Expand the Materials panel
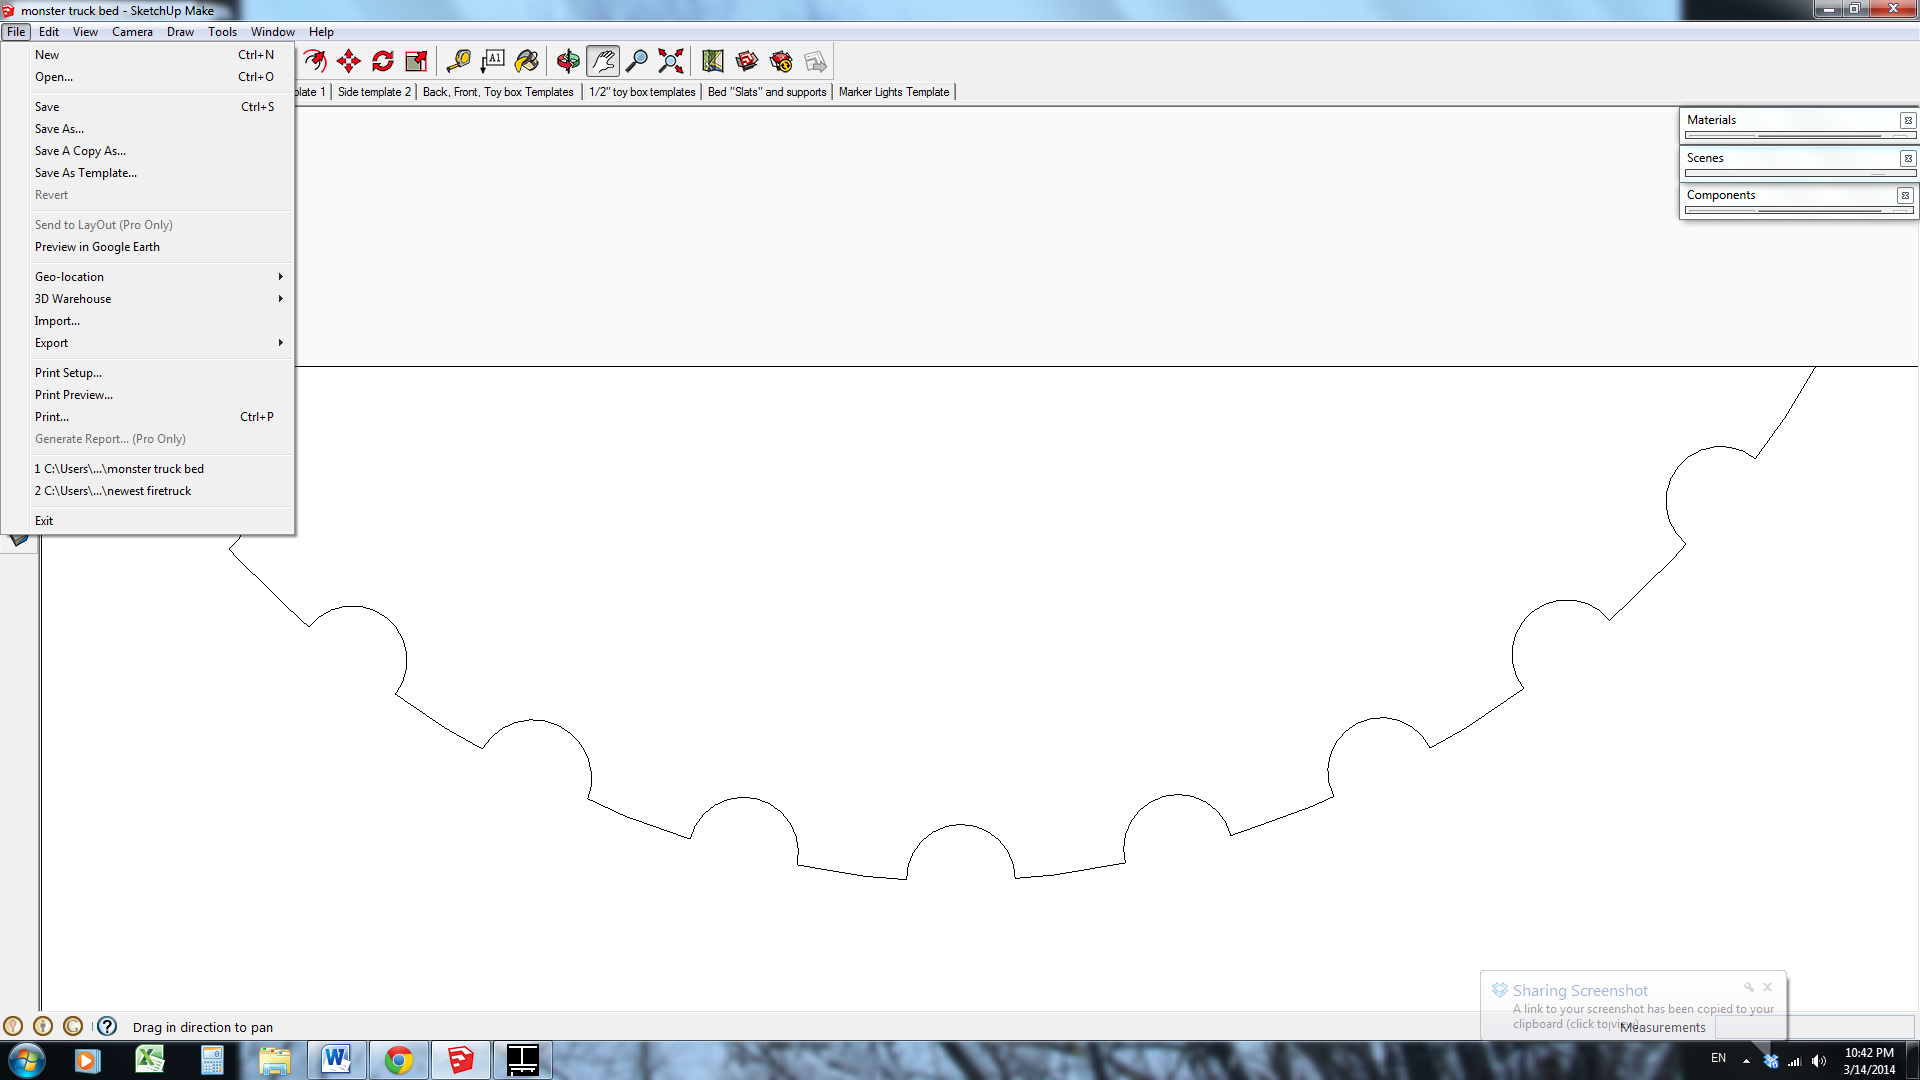The image size is (1920, 1080). 1711,120
